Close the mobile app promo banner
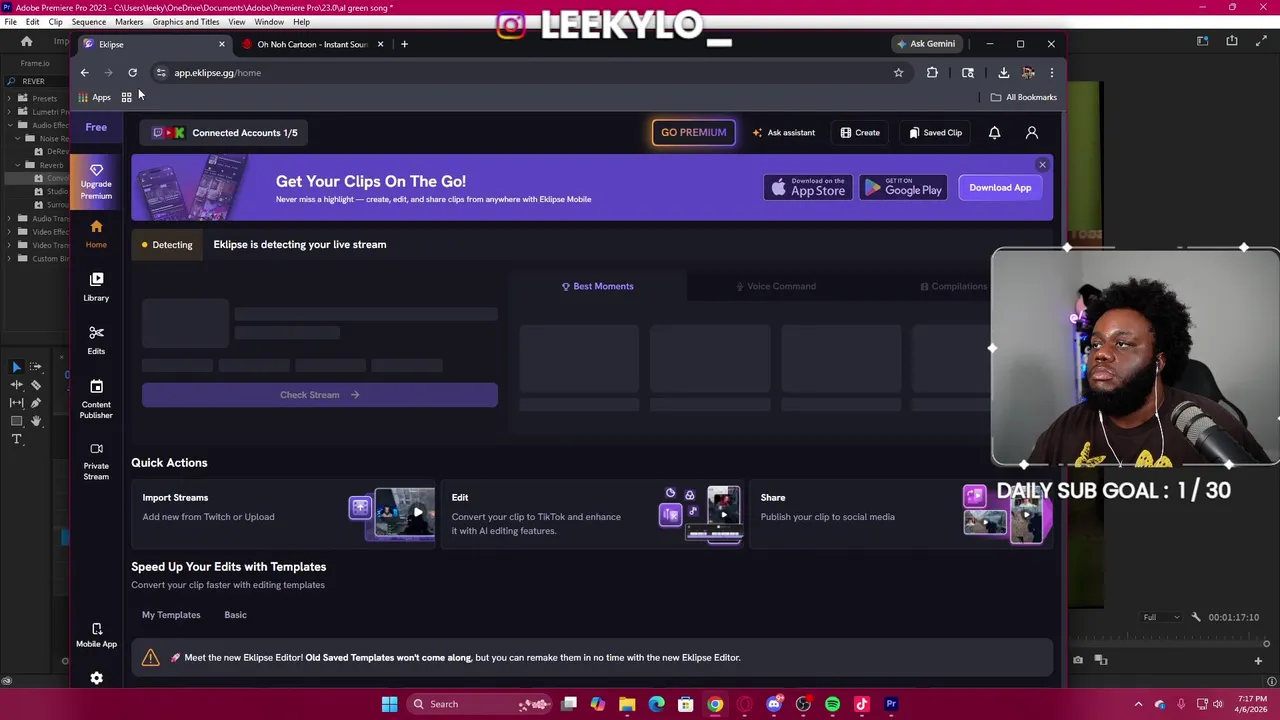1280x720 pixels. 1042,165
